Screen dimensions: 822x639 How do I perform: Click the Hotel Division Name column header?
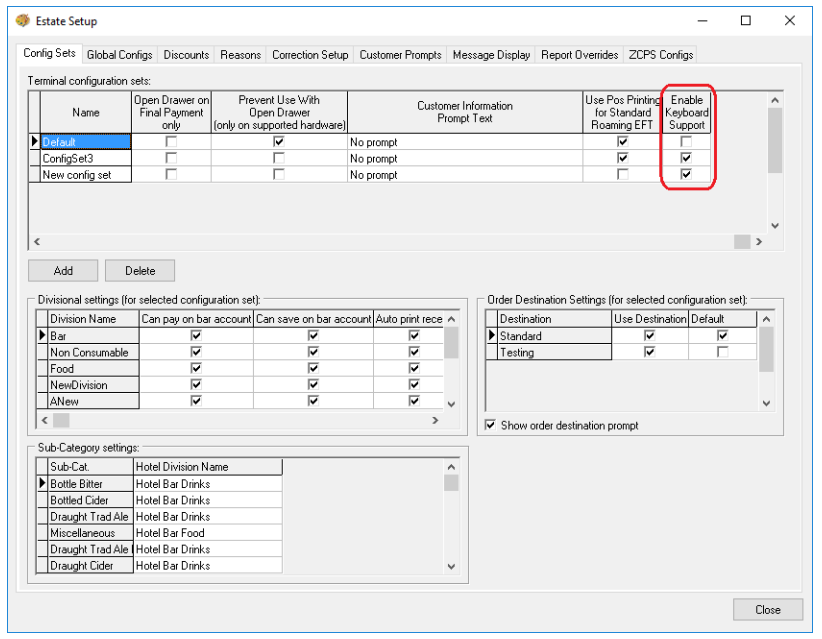(208, 467)
